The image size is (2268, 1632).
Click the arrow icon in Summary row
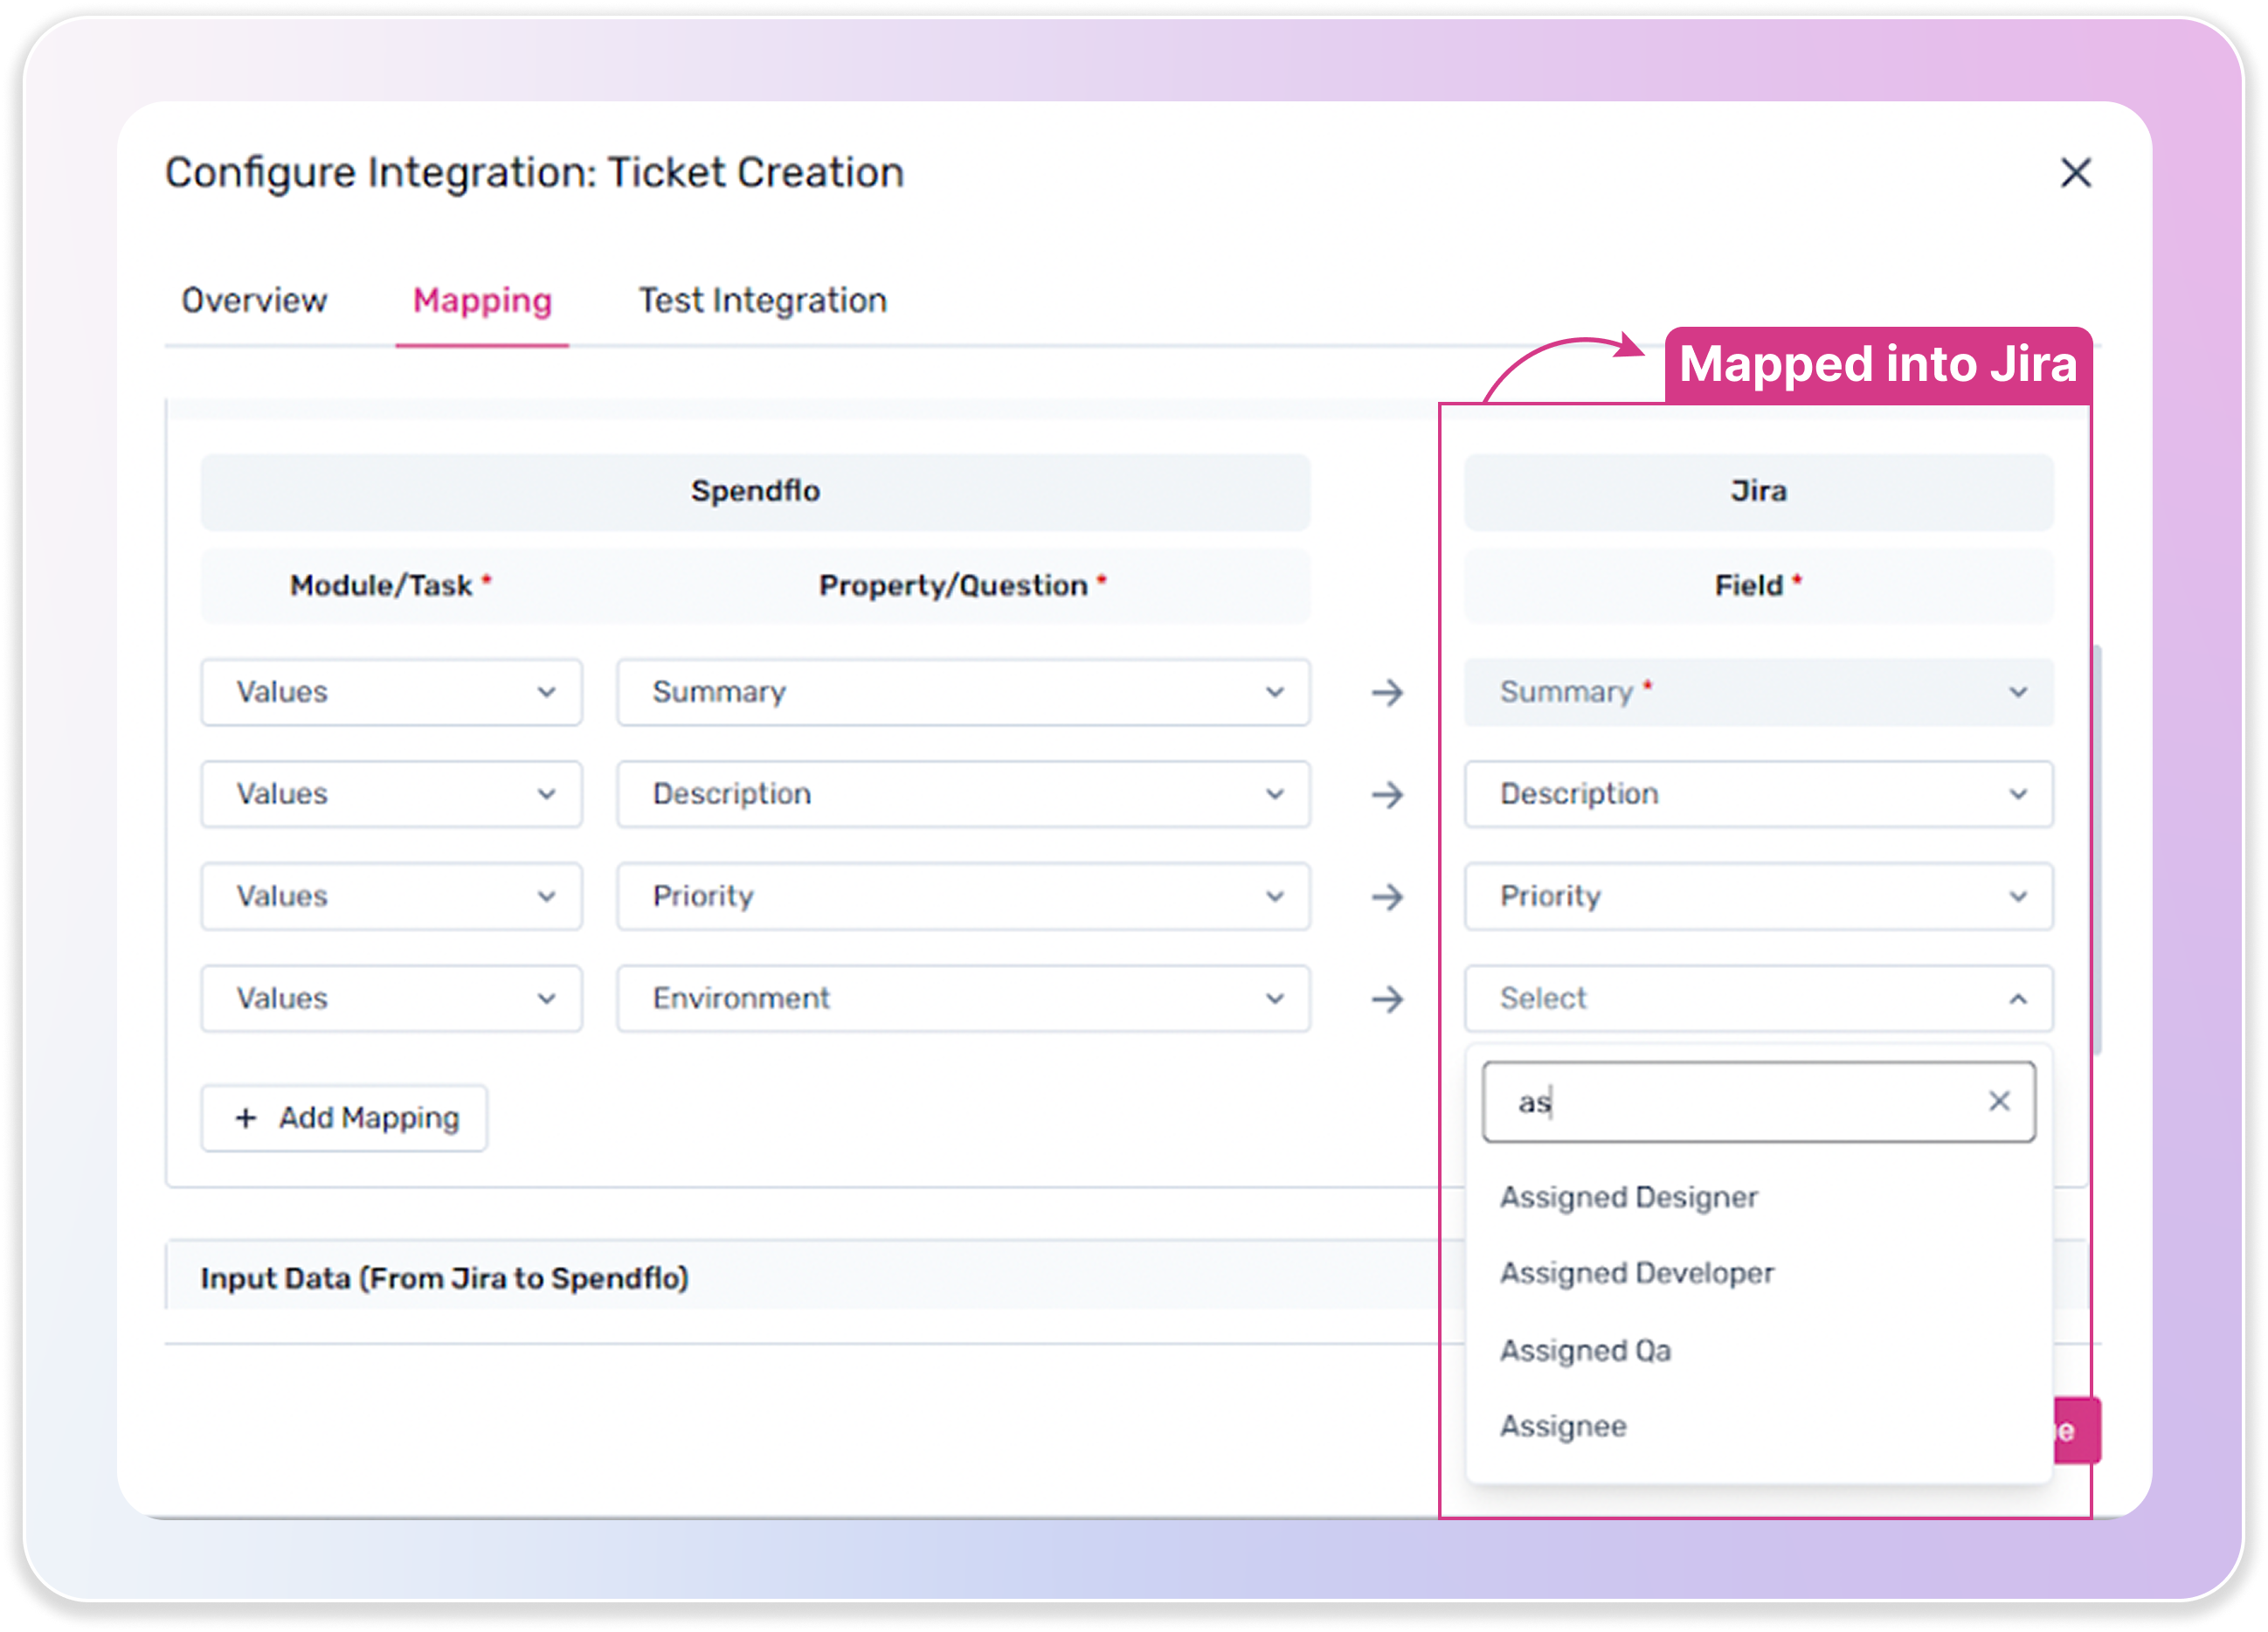1387,692
